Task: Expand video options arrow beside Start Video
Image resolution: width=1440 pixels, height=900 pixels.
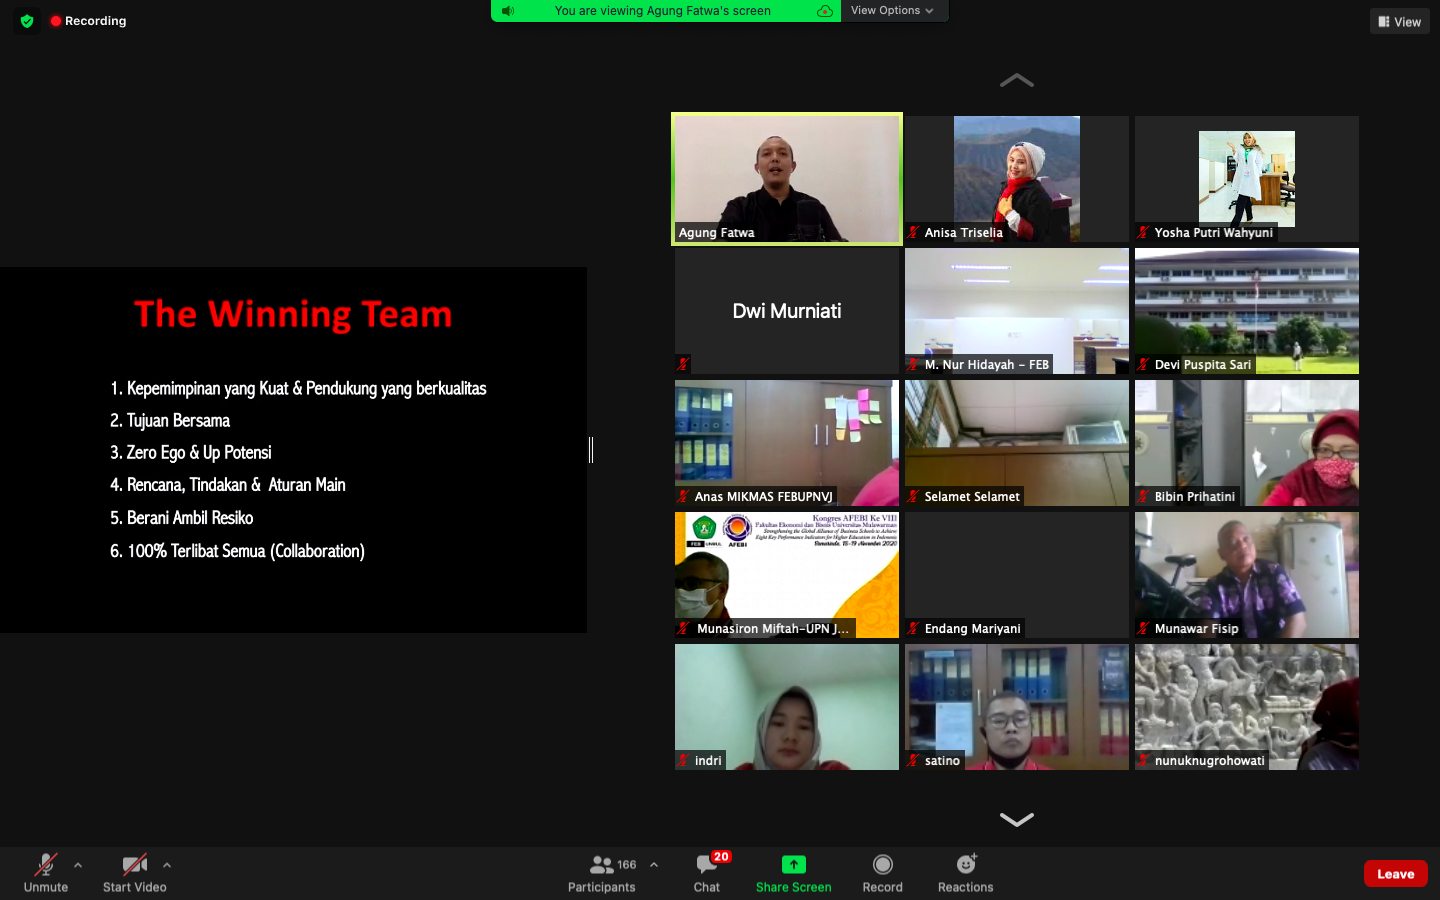Action: 167,865
